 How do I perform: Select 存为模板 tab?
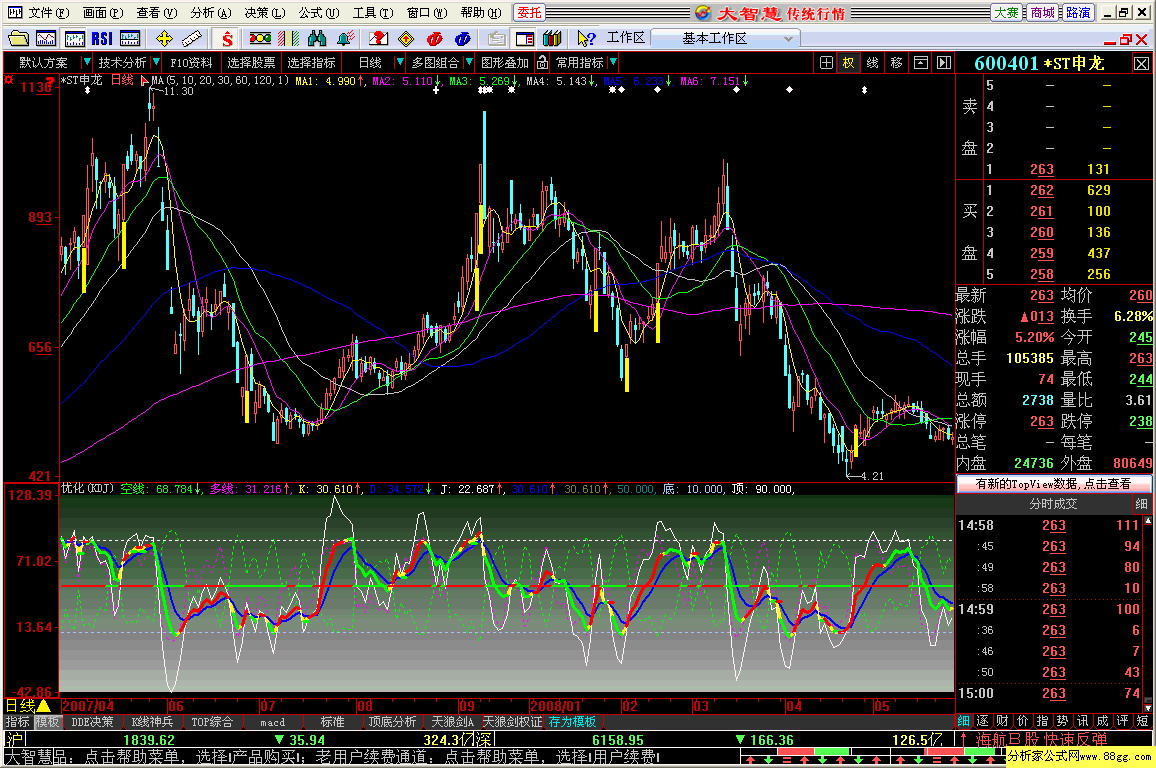click(572, 722)
